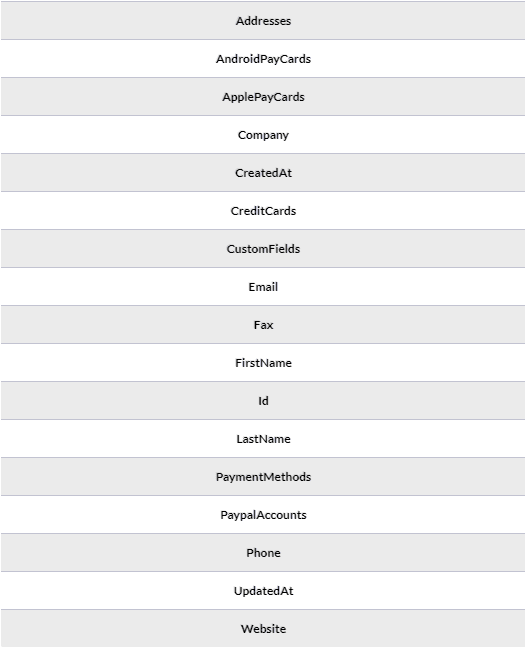
Task: Select the CreatedAt row
Action: (262, 172)
